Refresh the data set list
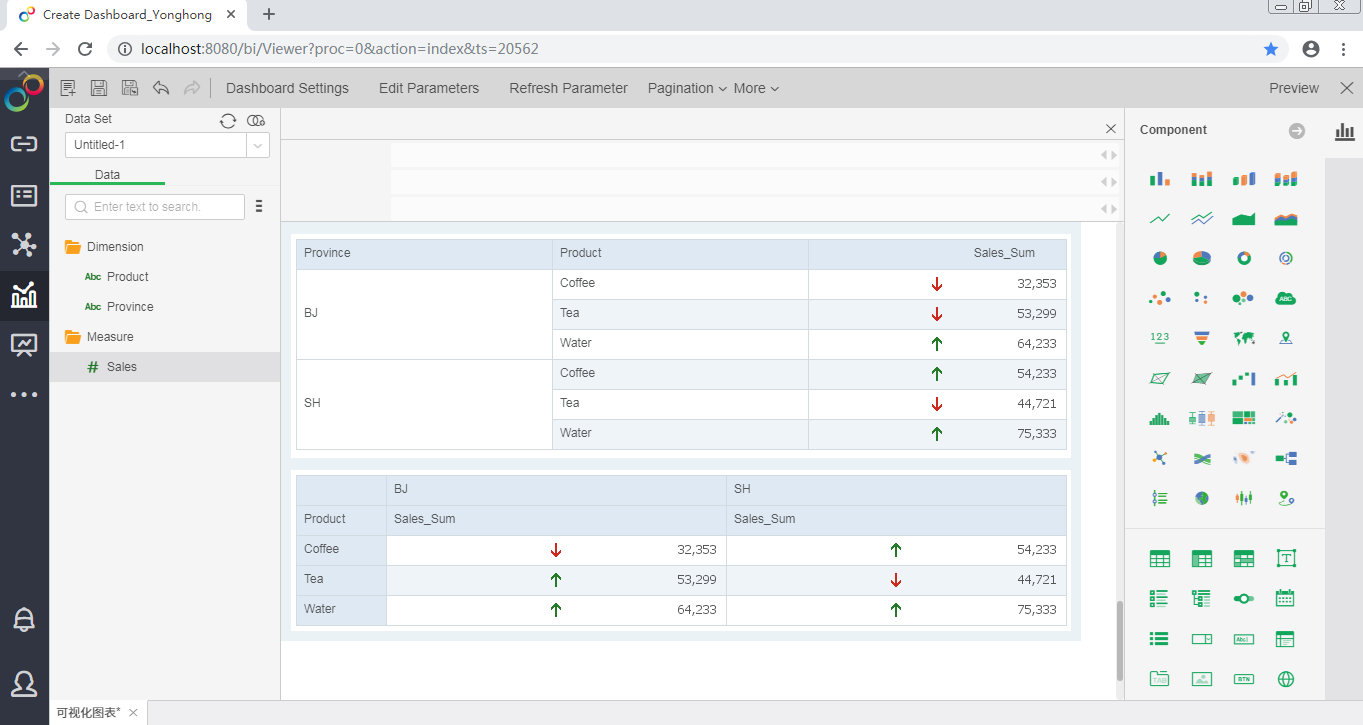Viewport: 1363px width, 725px height. 228,120
